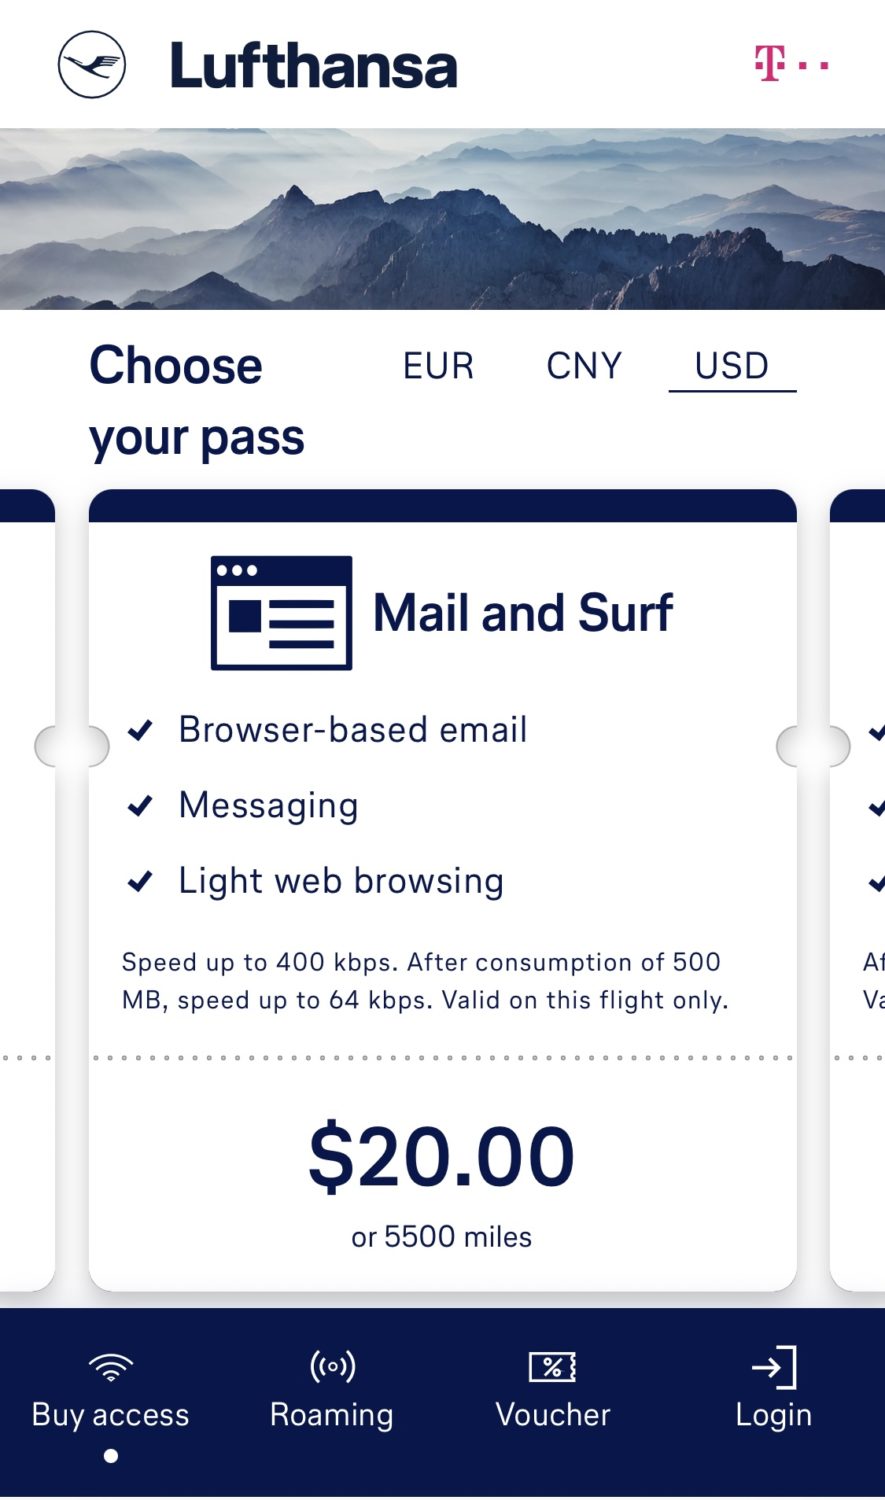Click the 'or 5500 miles' payment option

442,1236
